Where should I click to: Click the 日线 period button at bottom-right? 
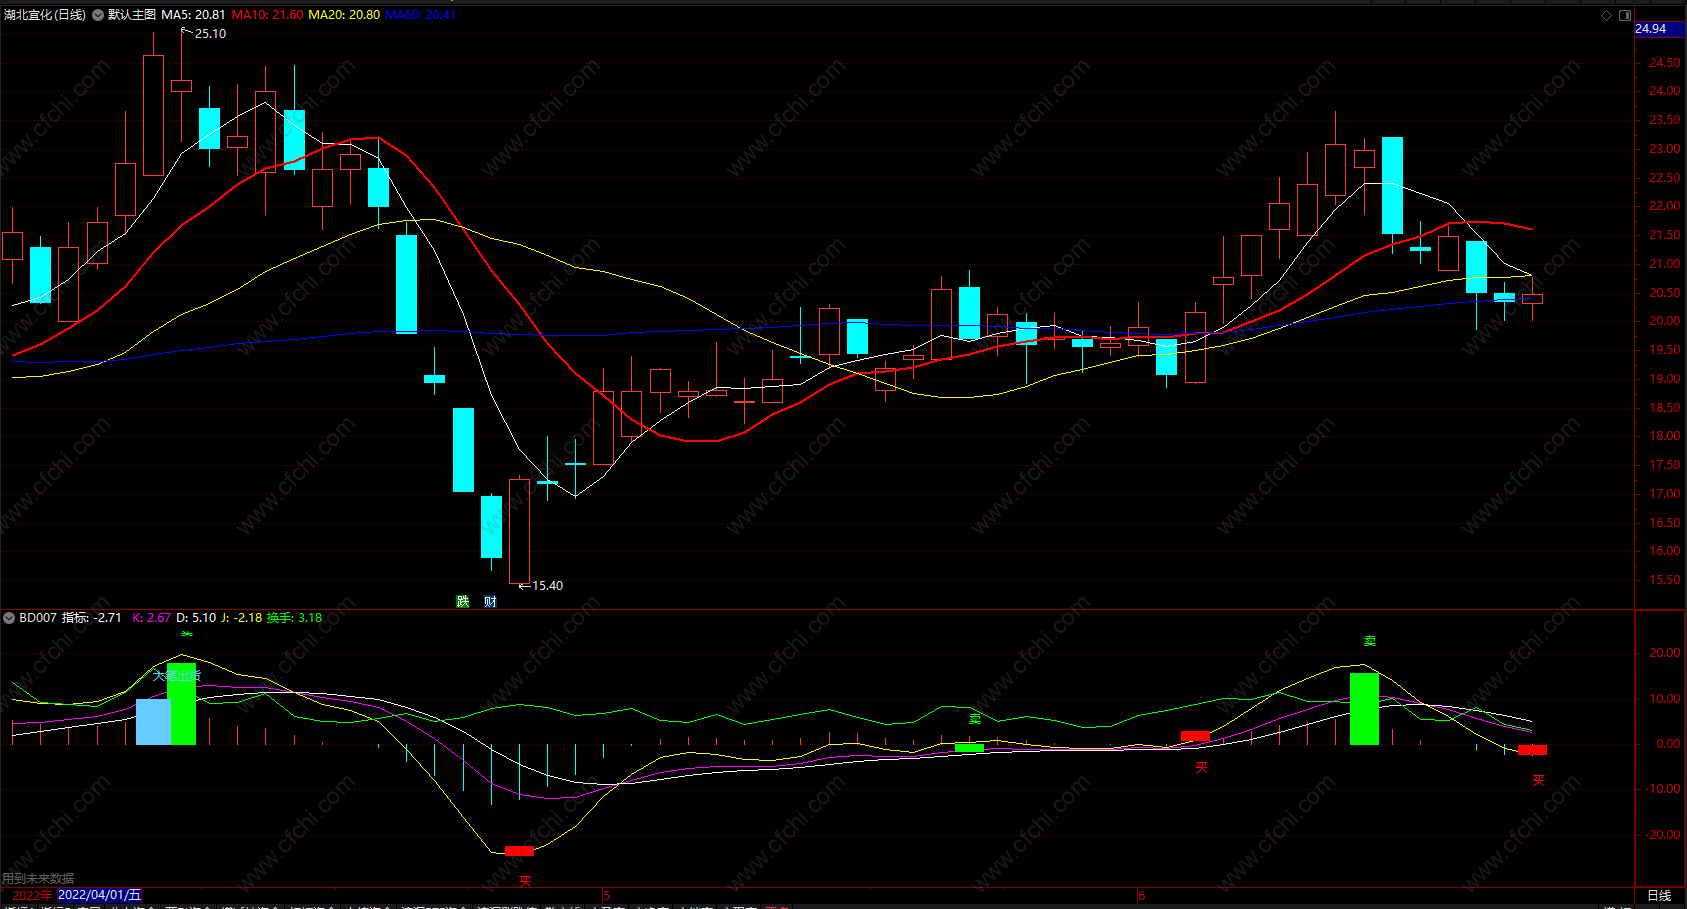(1659, 895)
